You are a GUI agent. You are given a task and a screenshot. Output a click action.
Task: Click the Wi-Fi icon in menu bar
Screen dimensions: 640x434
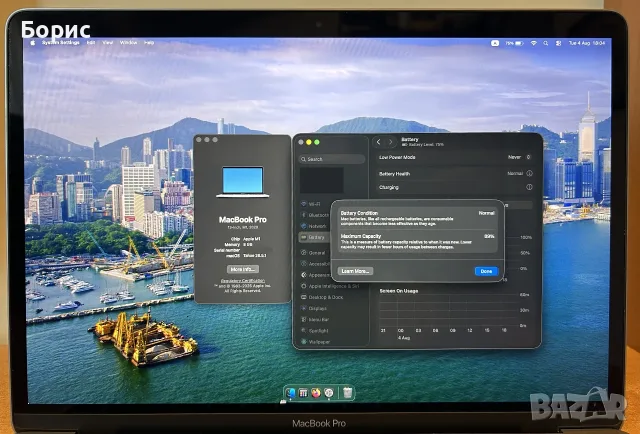pos(533,43)
